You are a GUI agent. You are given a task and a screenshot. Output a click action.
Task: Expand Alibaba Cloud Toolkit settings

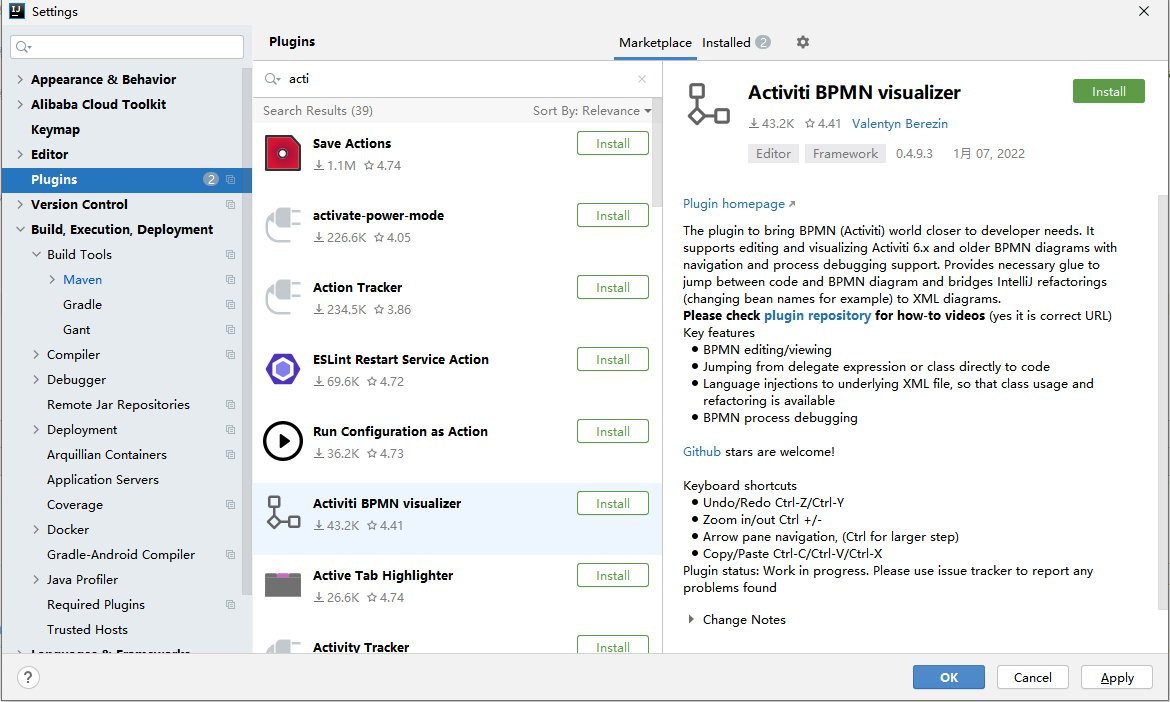pos(20,104)
